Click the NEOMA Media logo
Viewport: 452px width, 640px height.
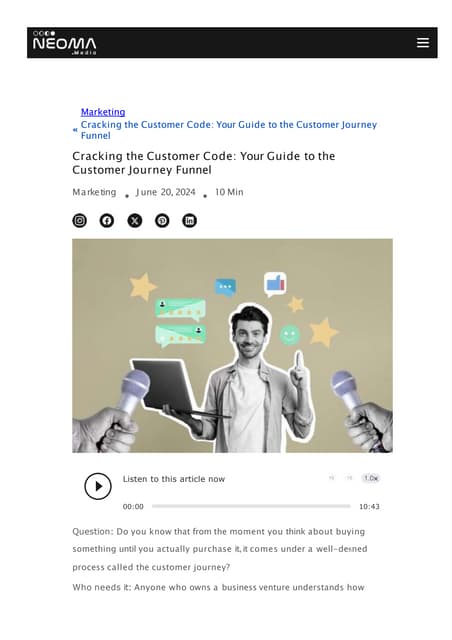[65, 43]
